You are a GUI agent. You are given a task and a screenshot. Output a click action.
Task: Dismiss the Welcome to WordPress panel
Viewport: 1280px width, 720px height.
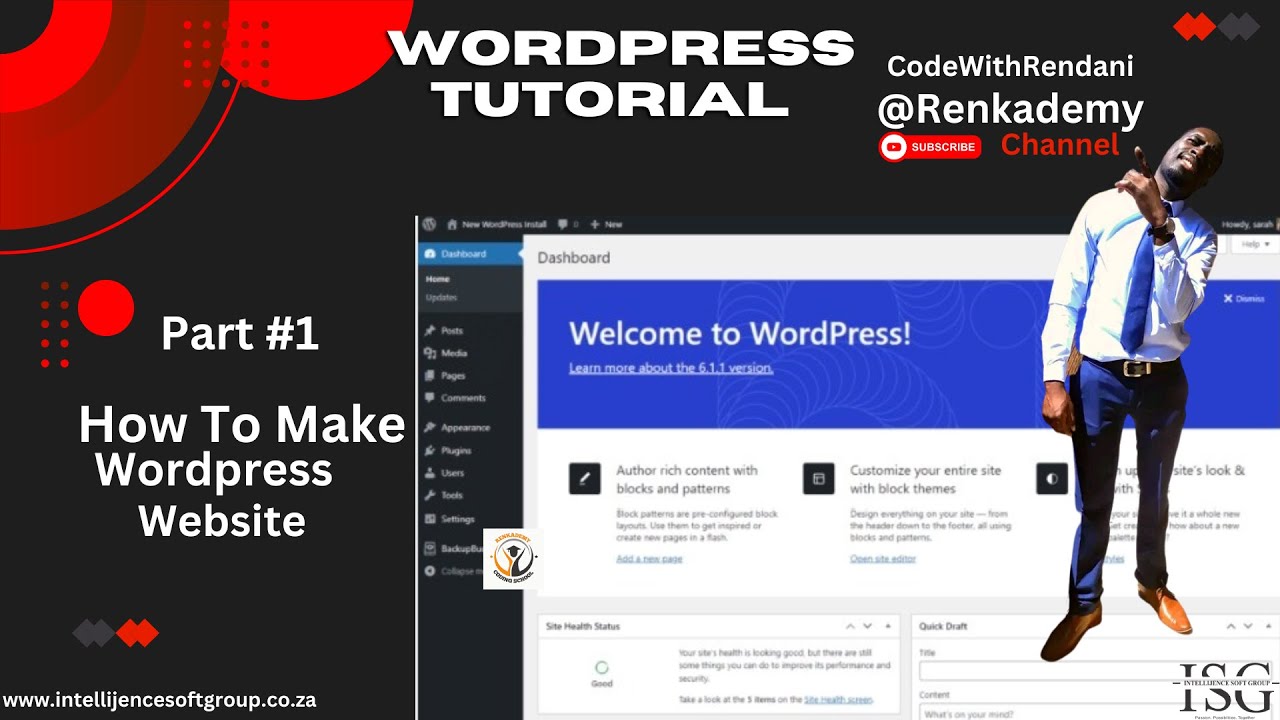tap(1244, 298)
